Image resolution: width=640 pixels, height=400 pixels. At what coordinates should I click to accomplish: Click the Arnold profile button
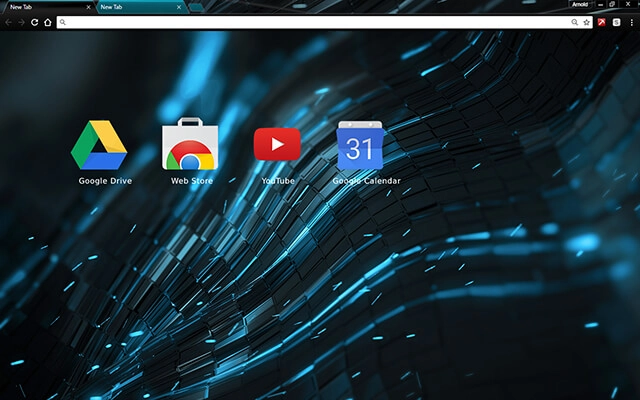(x=580, y=4)
